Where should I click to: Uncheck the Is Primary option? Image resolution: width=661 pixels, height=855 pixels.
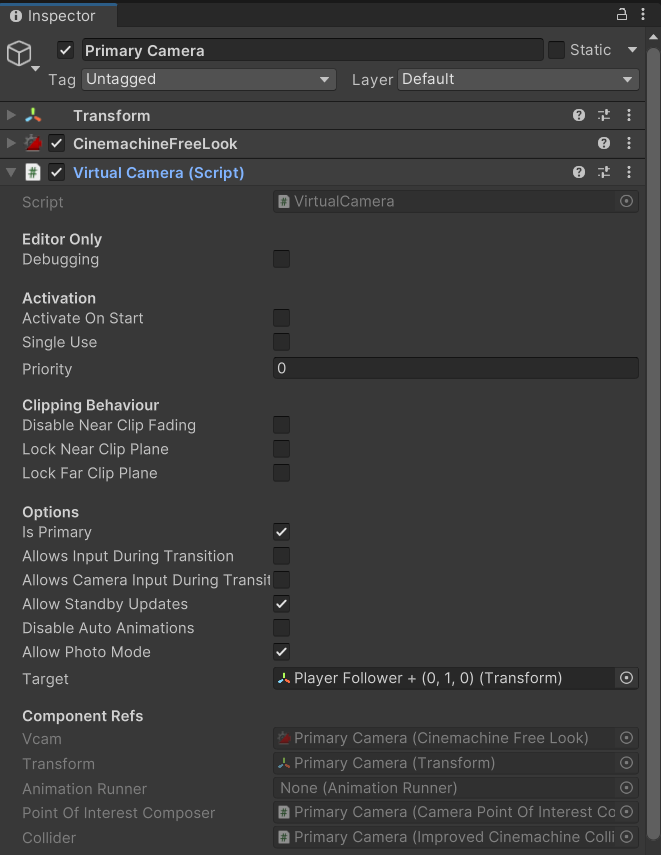click(281, 532)
